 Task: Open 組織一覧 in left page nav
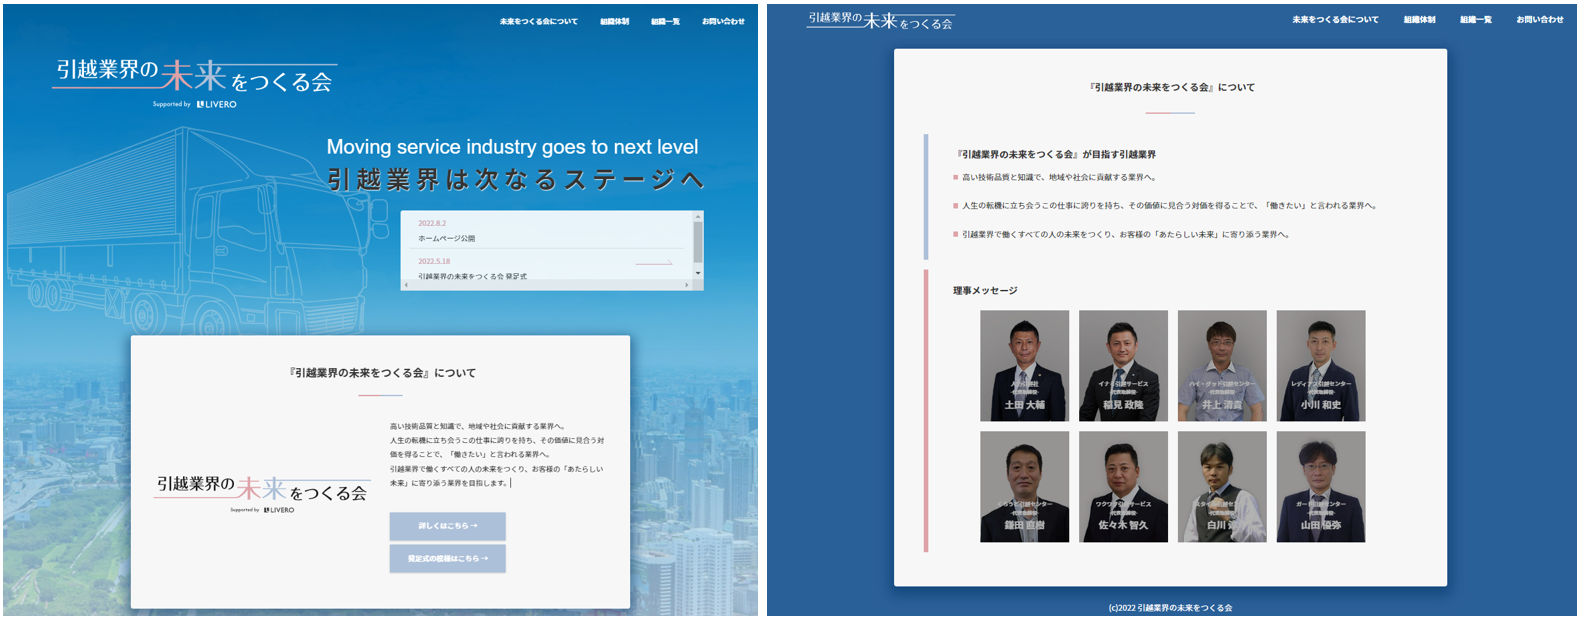coord(665,21)
